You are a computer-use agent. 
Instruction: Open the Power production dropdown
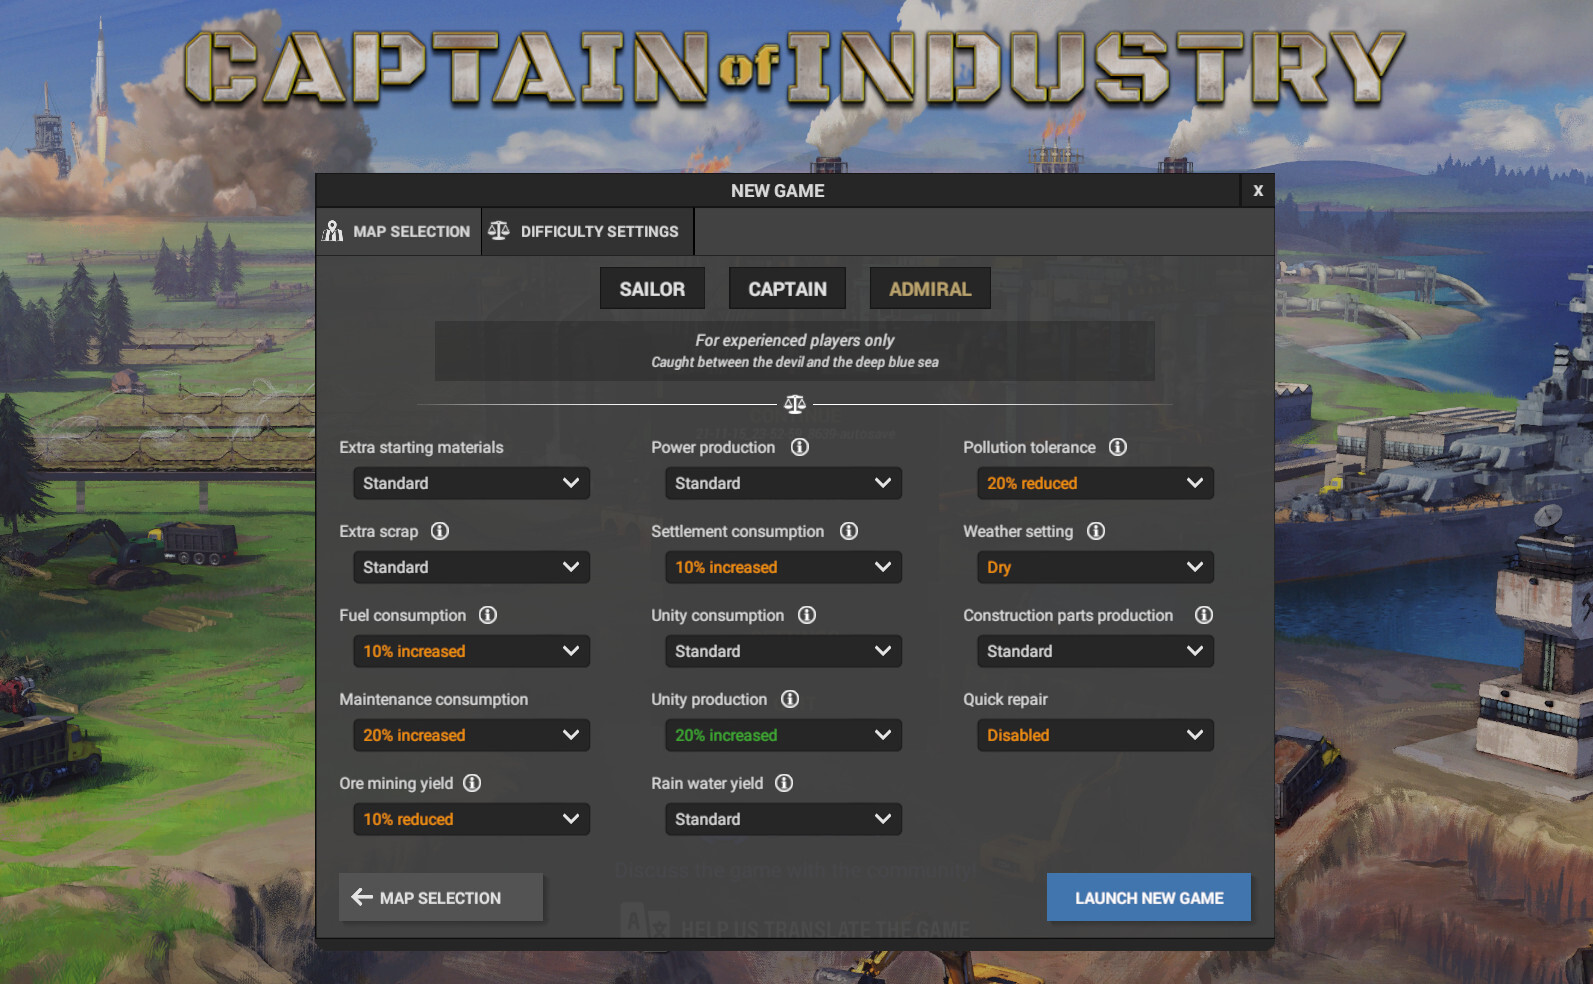coord(783,483)
